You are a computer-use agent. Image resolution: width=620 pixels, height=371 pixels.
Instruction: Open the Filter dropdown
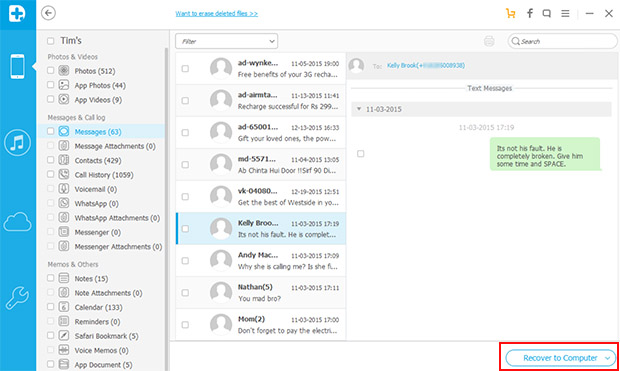click(x=227, y=41)
